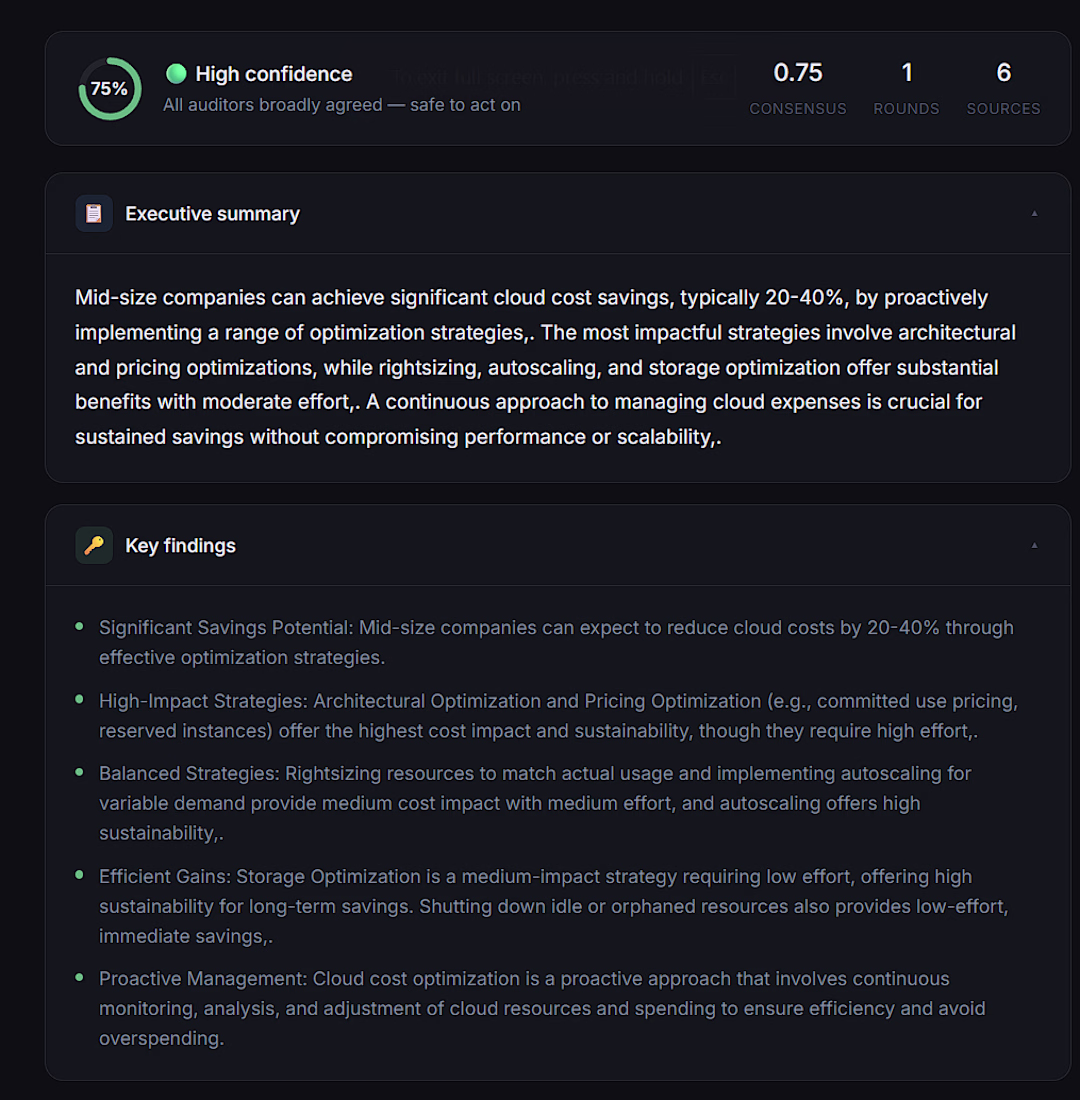
Task: Click the High confidence heading
Action: point(274,74)
